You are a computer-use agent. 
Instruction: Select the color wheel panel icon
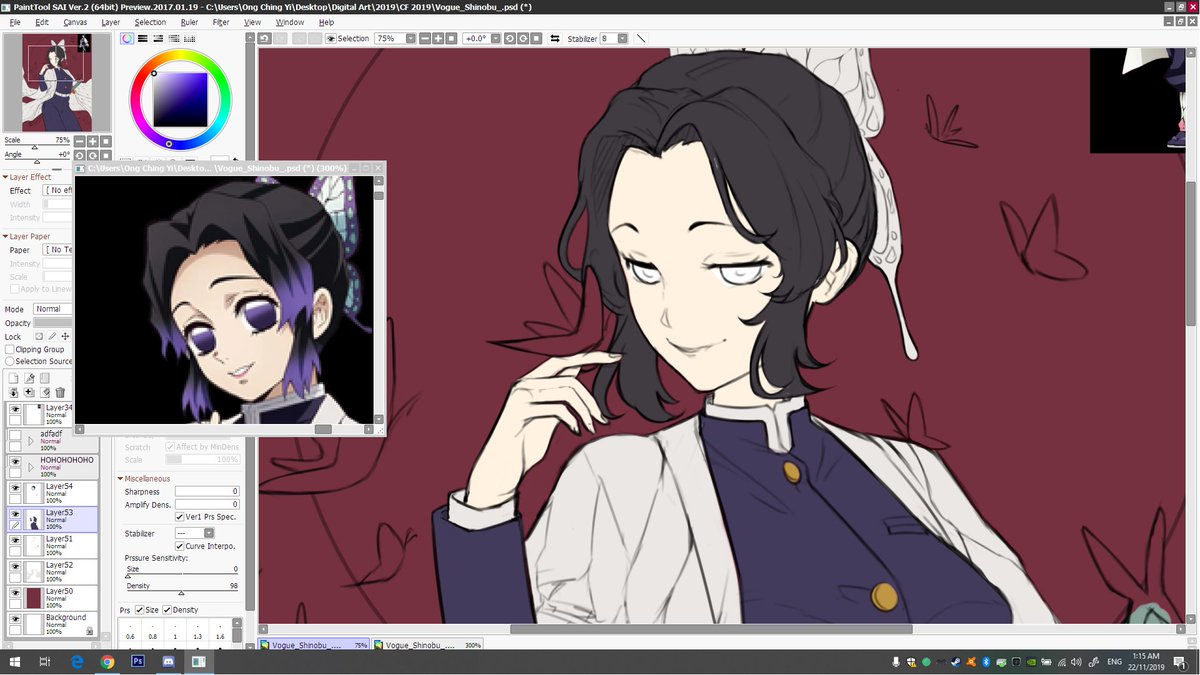(128, 39)
